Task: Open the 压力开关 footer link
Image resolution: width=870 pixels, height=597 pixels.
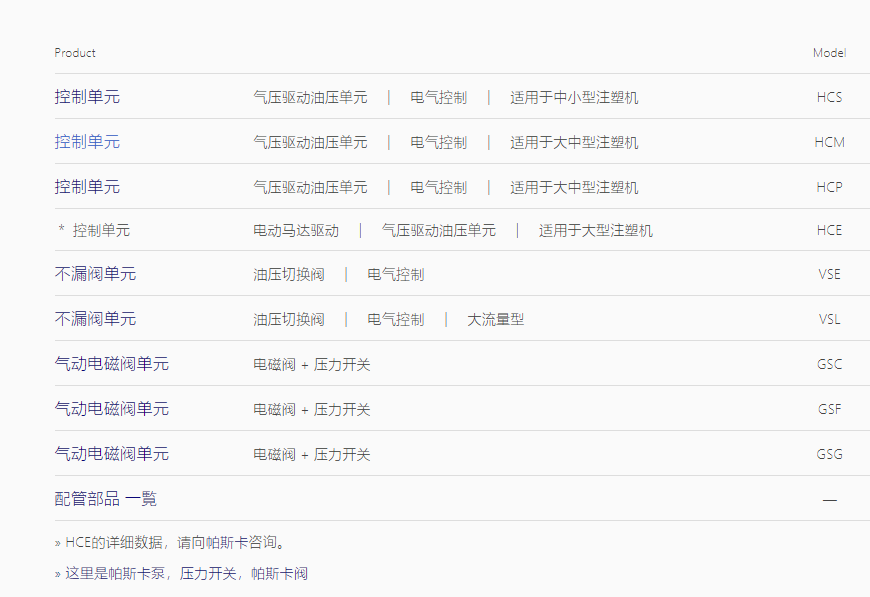Action: point(207,574)
